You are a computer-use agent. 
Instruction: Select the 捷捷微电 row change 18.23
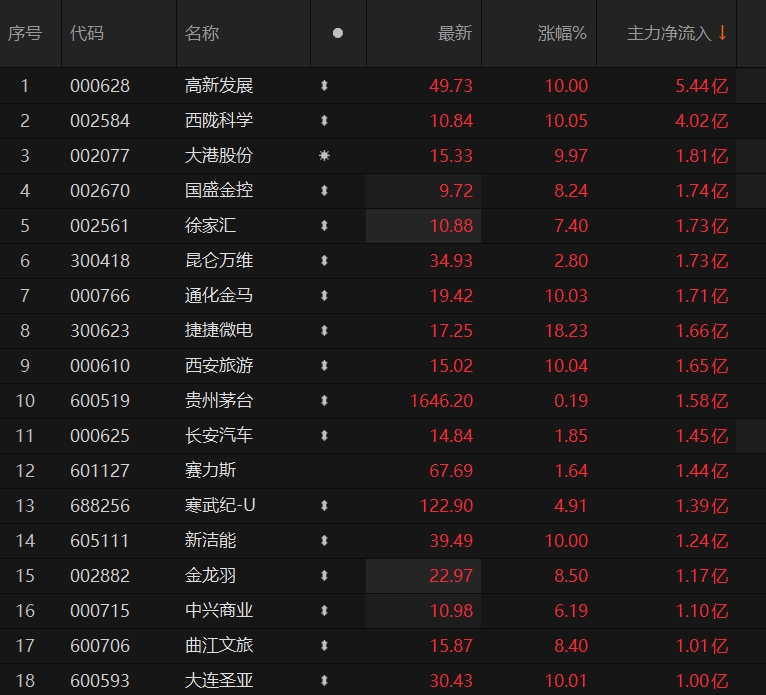pos(566,331)
